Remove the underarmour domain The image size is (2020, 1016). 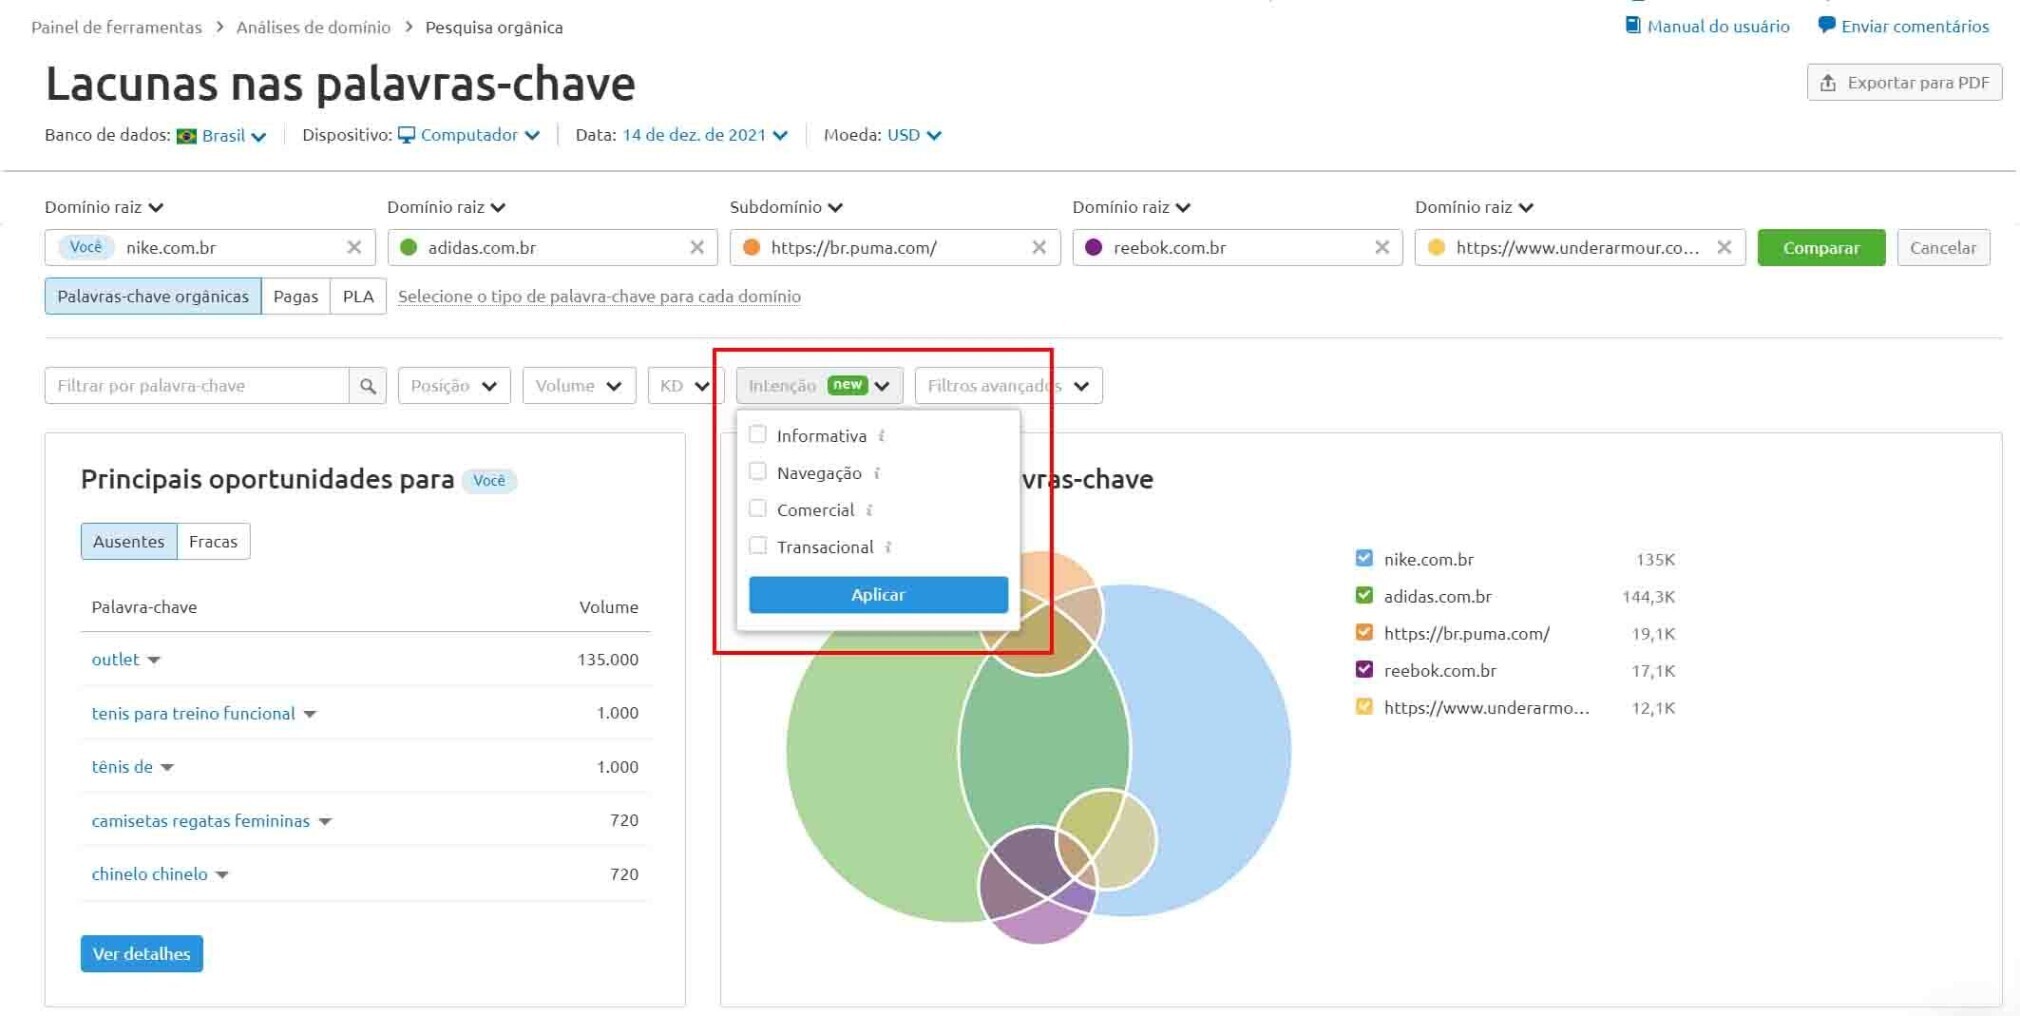point(1724,247)
